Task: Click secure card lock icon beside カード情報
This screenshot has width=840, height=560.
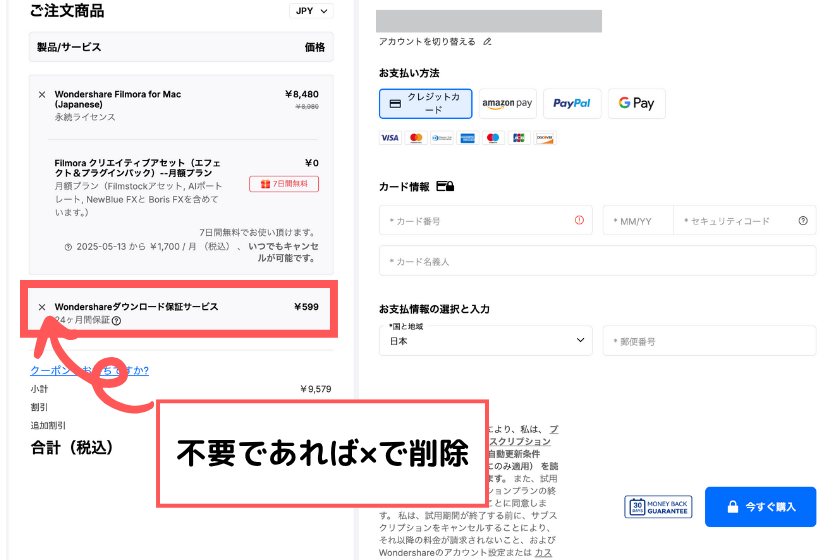Action: pos(445,186)
